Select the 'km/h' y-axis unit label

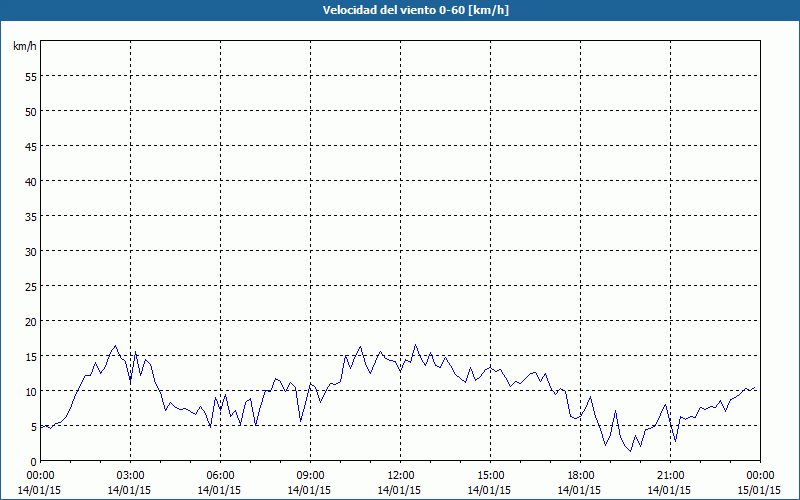25,46
